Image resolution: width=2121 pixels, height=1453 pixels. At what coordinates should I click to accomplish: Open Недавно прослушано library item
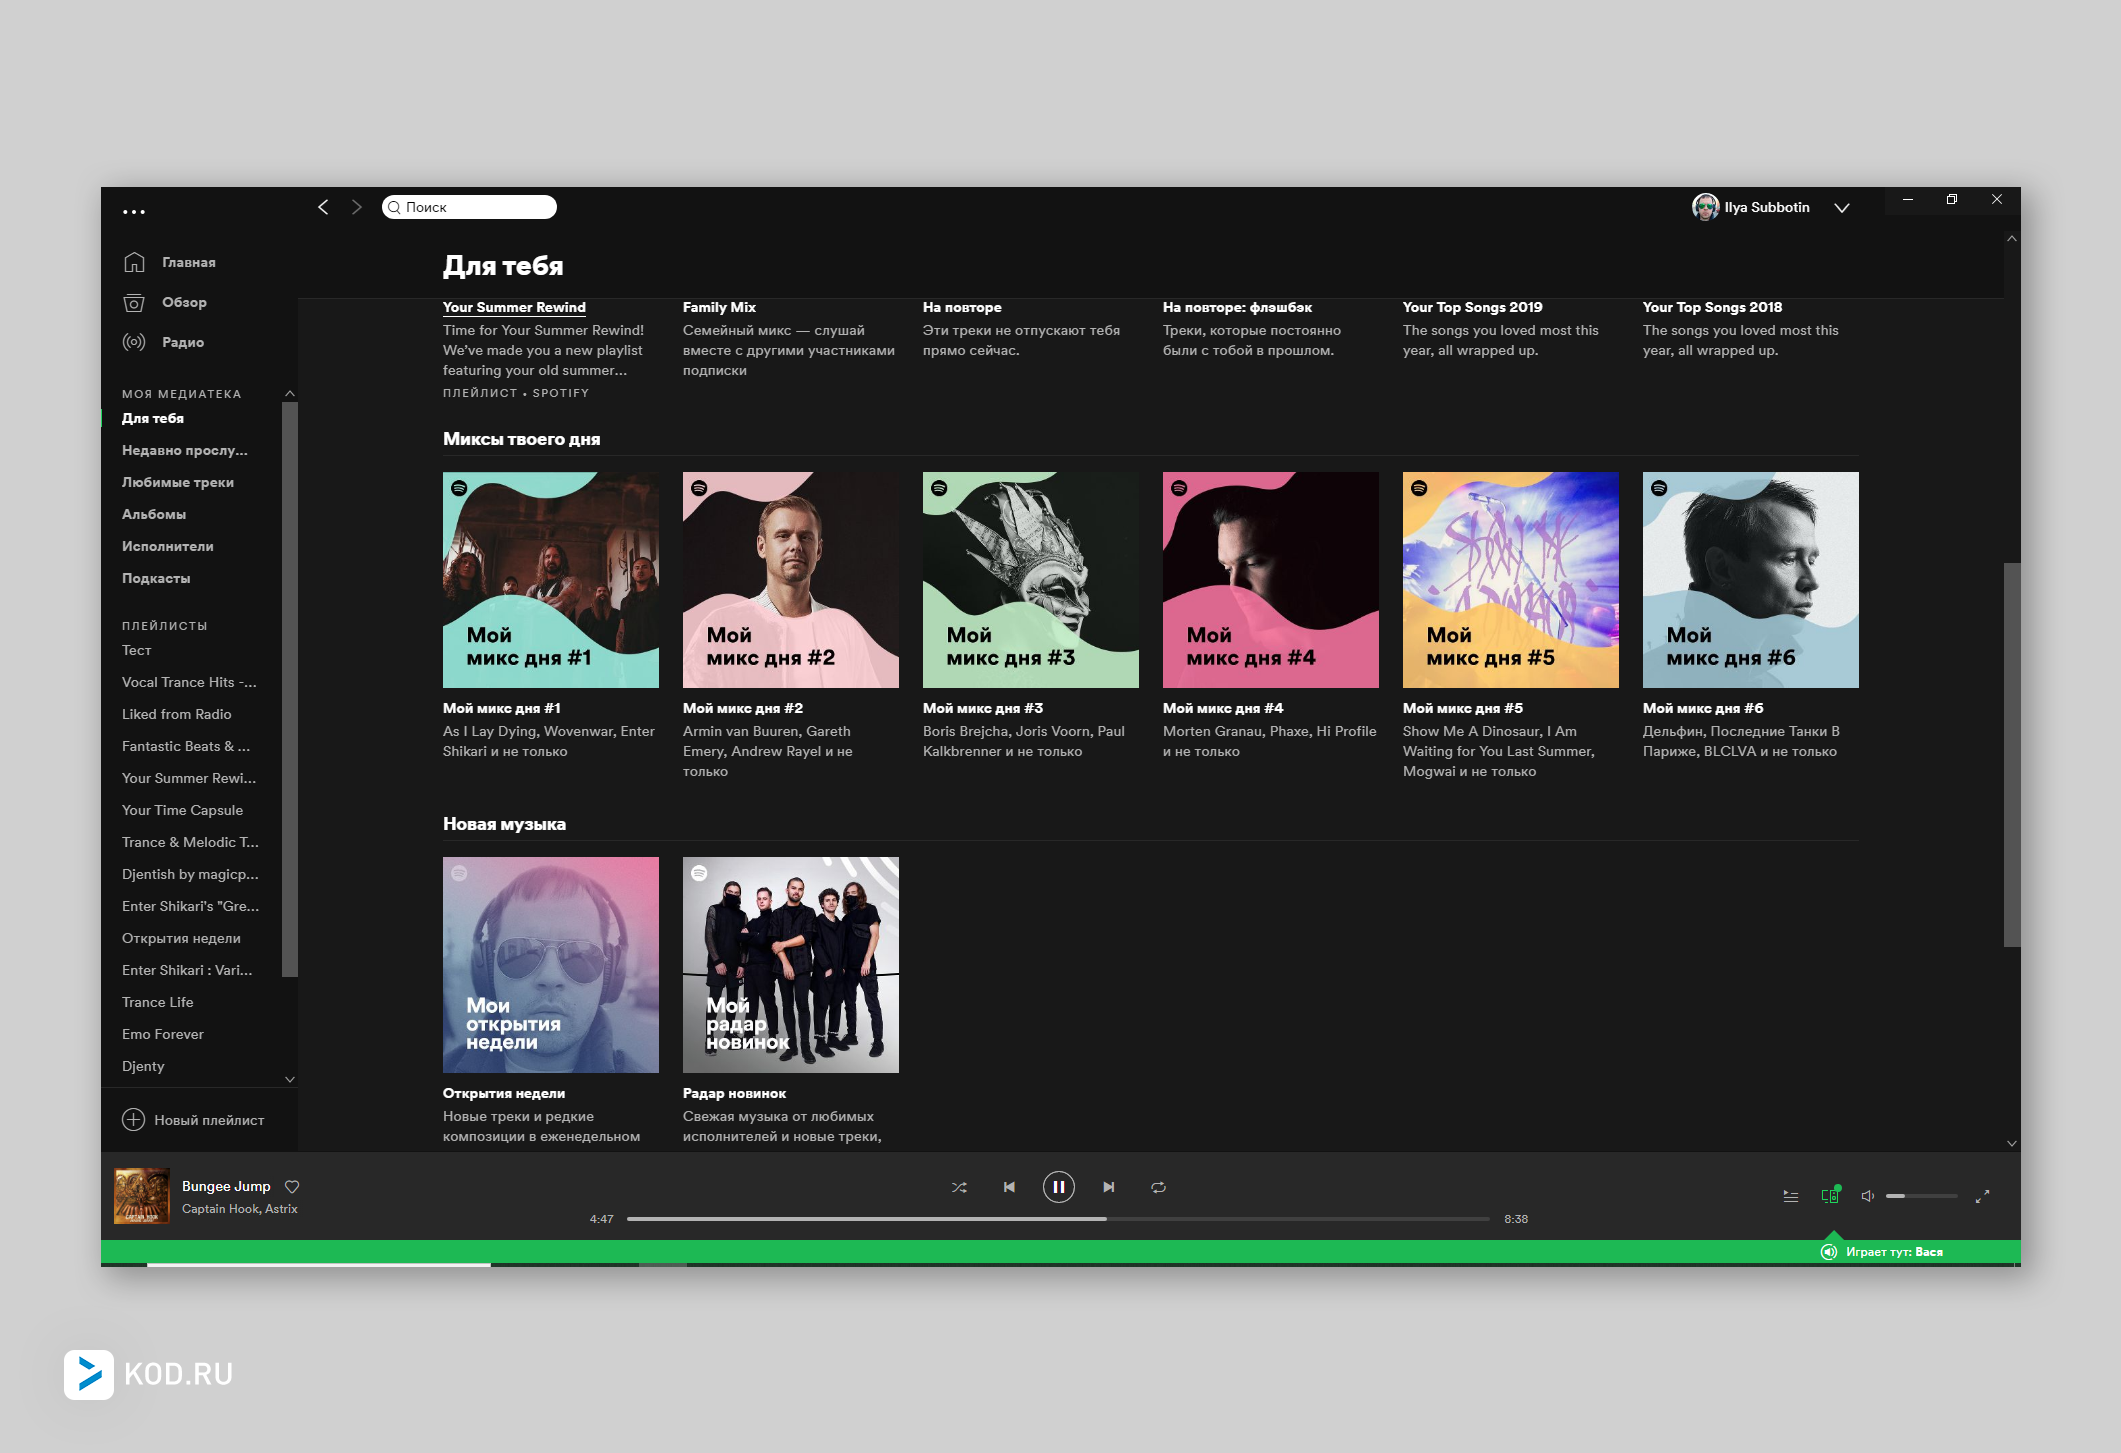(x=185, y=450)
